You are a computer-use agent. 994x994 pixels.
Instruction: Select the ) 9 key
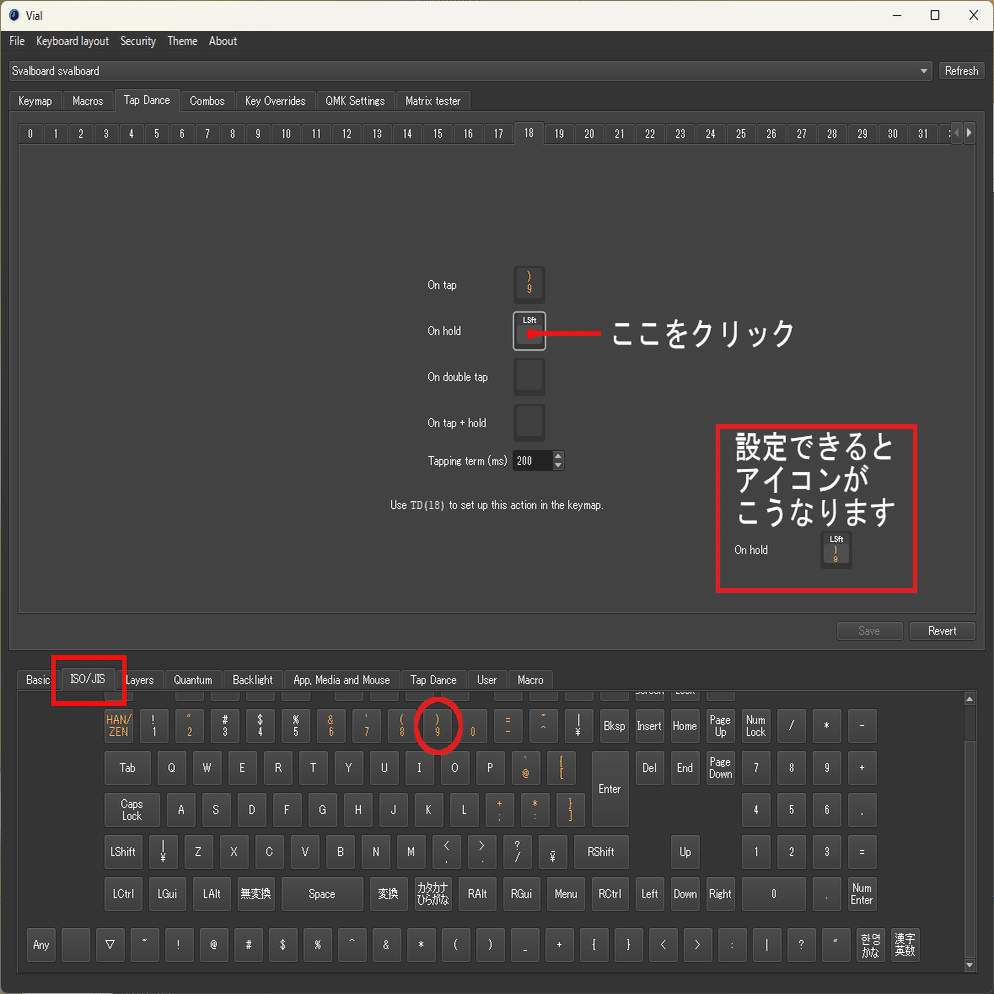coord(437,726)
